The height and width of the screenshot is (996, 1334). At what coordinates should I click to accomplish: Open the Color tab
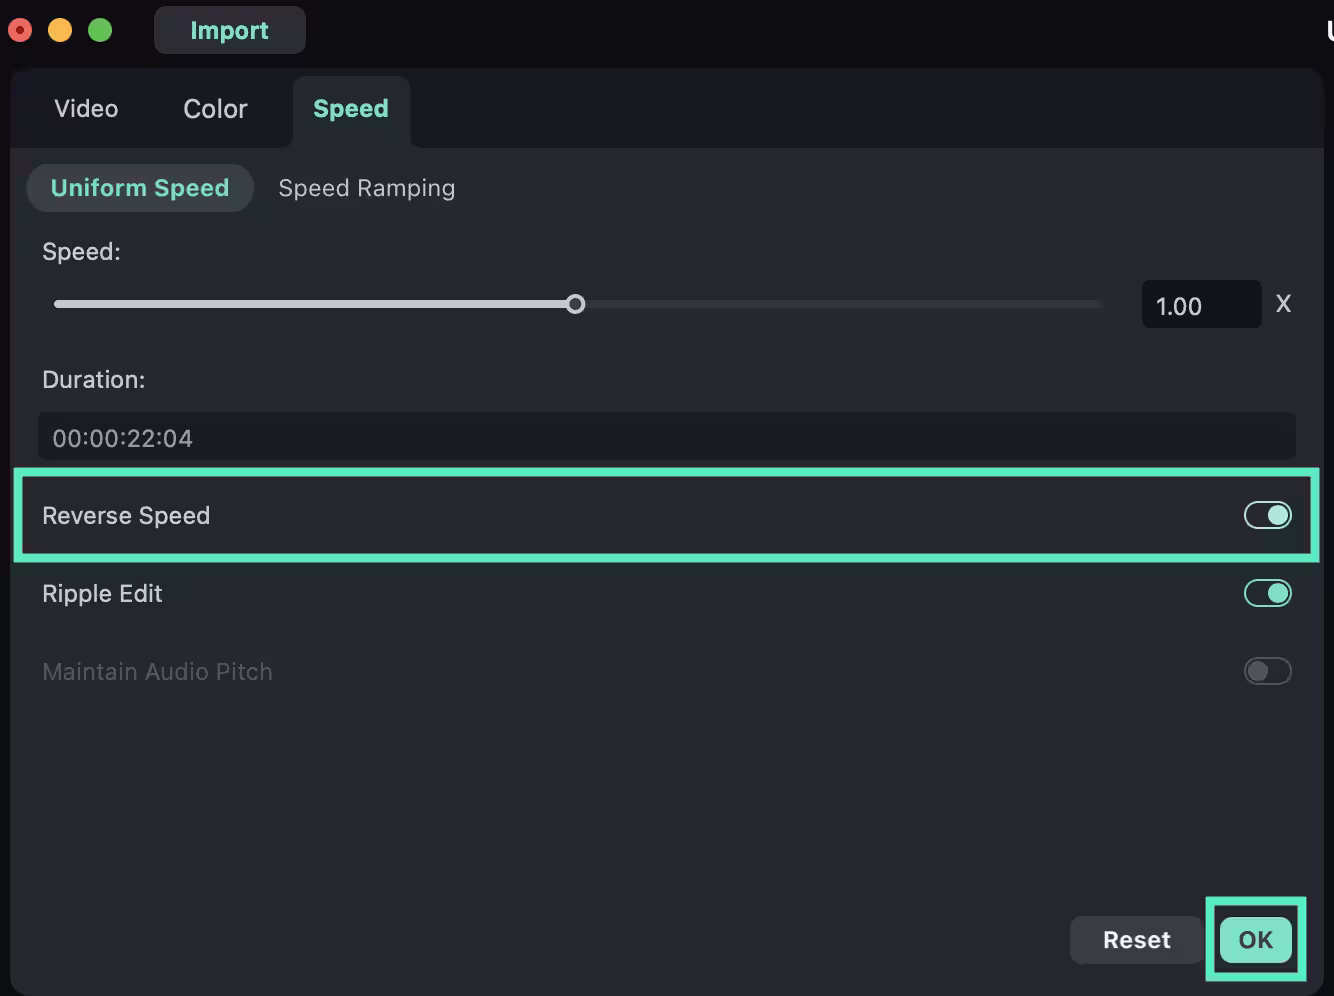pos(215,109)
